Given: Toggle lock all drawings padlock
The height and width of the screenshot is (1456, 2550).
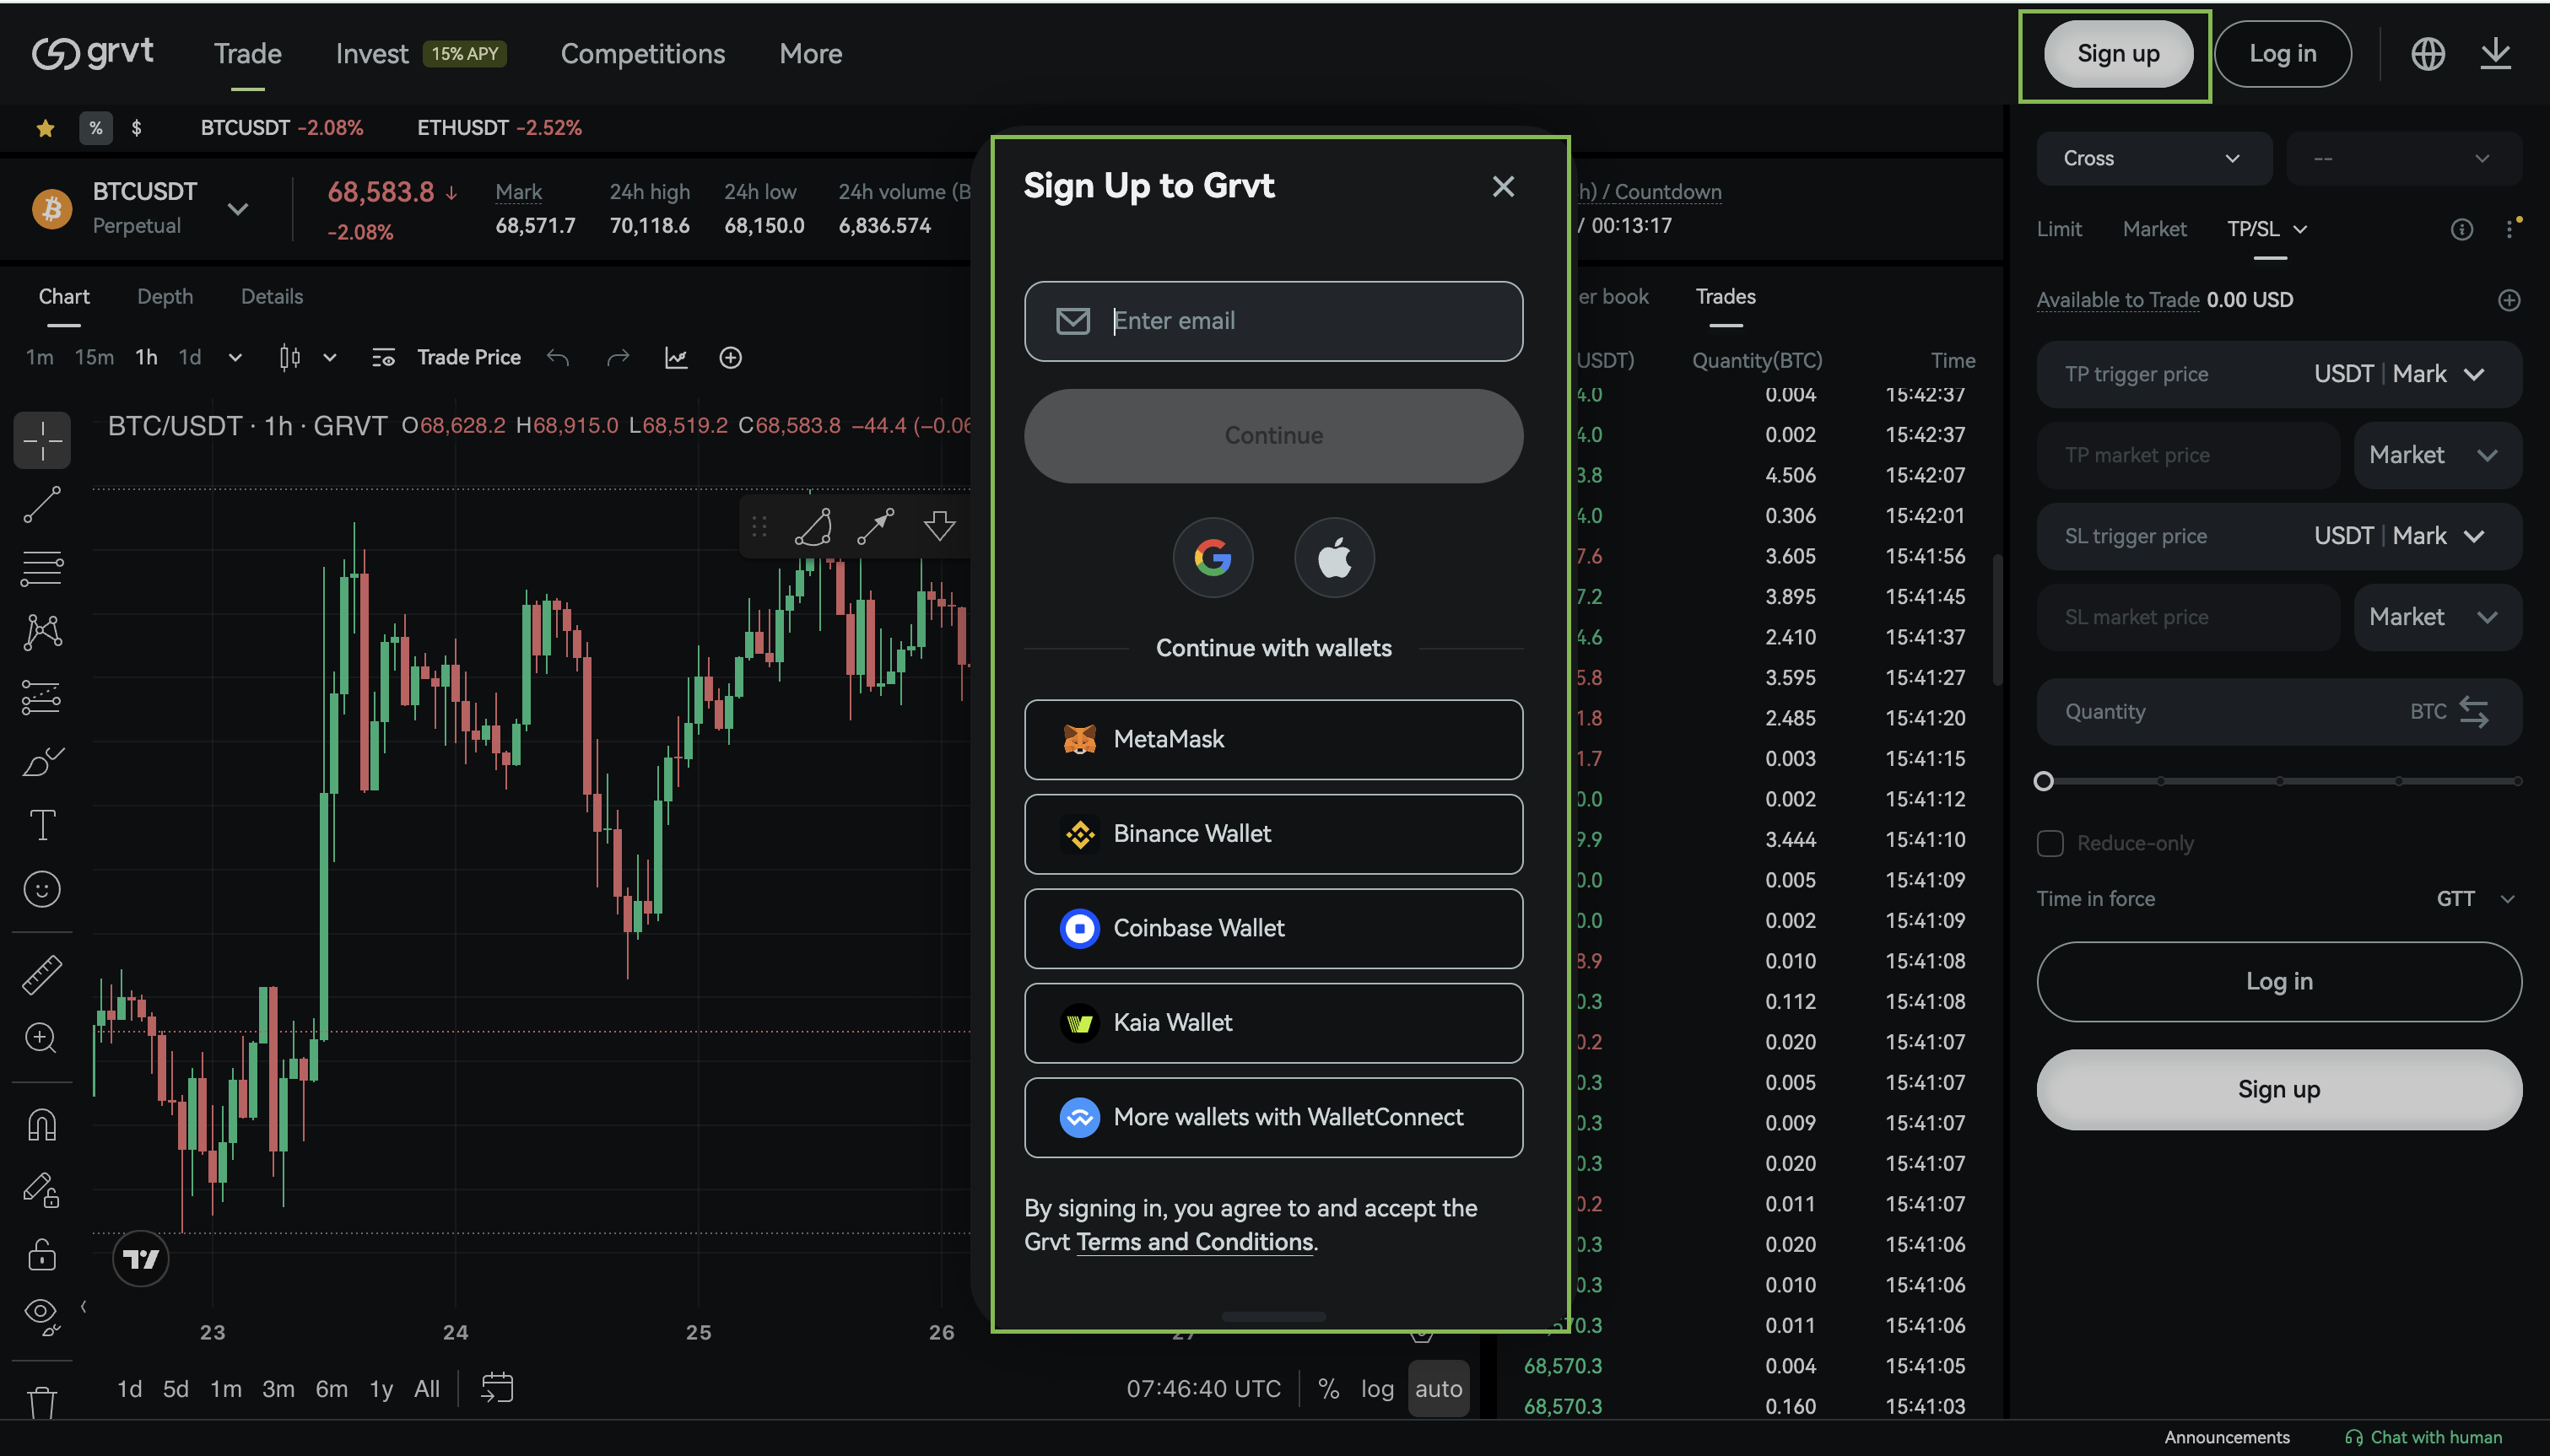Looking at the screenshot, I should pyautogui.click(x=42, y=1254).
